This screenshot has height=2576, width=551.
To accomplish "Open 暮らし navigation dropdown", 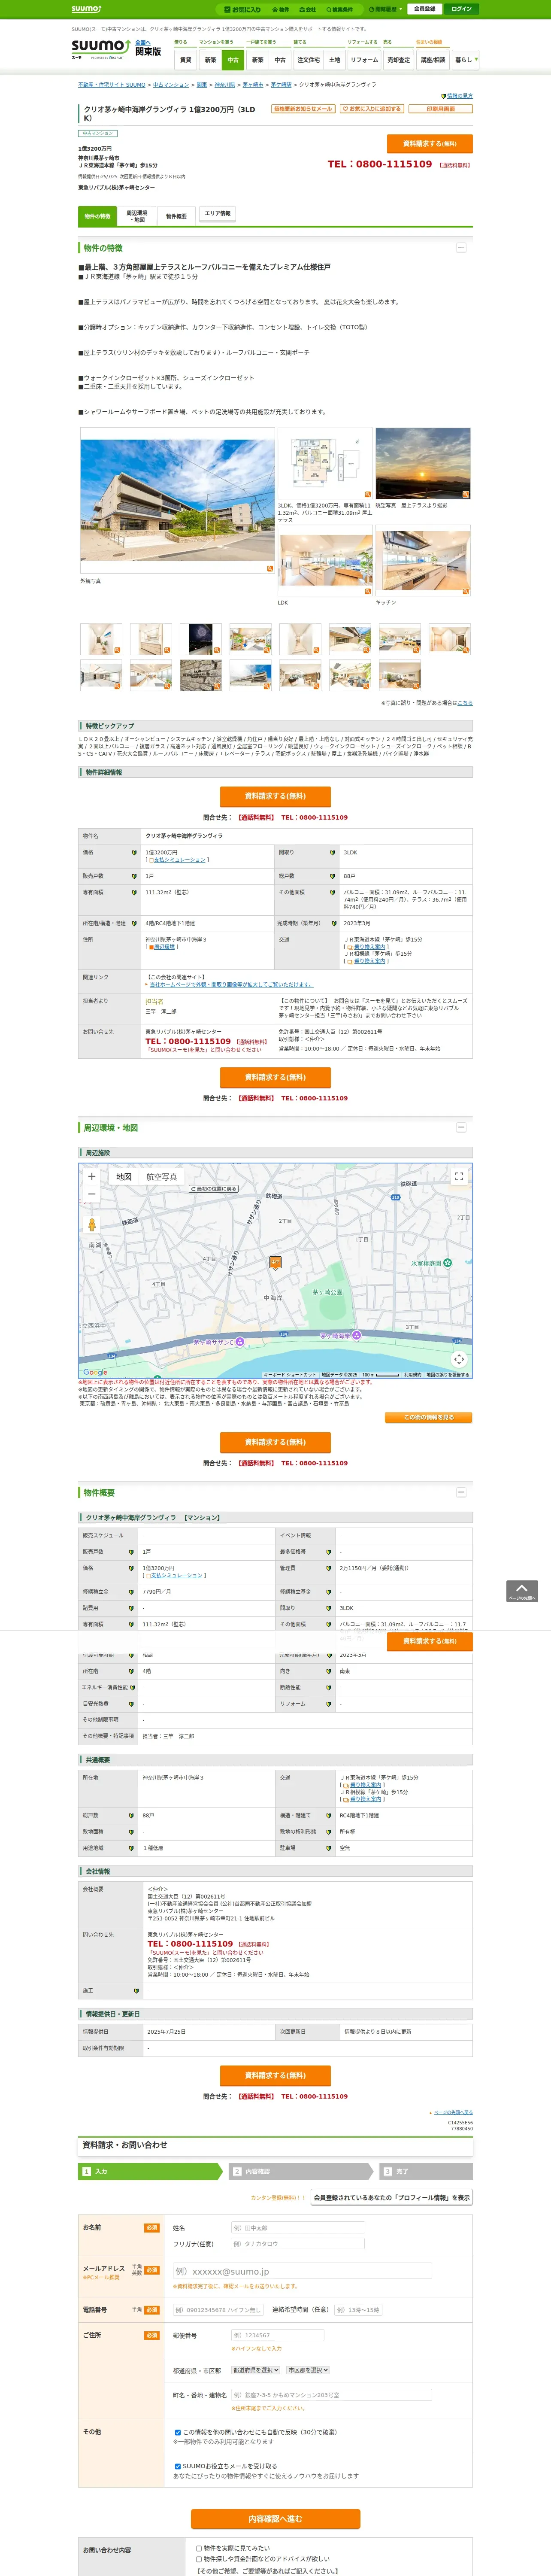I will click(465, 60).
